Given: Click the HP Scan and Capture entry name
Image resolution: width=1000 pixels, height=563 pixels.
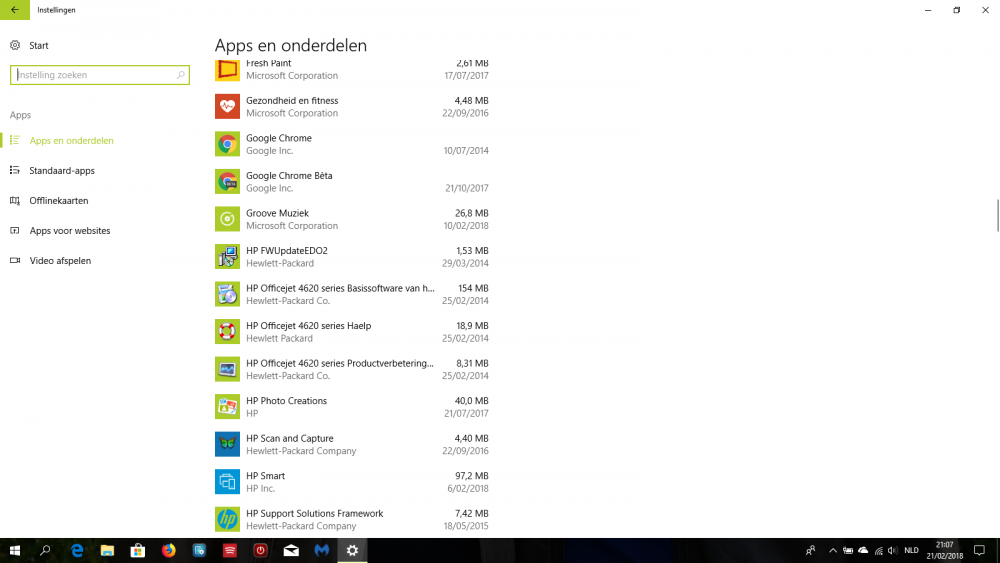Looking at the screenshot, I should coord(290,438).
